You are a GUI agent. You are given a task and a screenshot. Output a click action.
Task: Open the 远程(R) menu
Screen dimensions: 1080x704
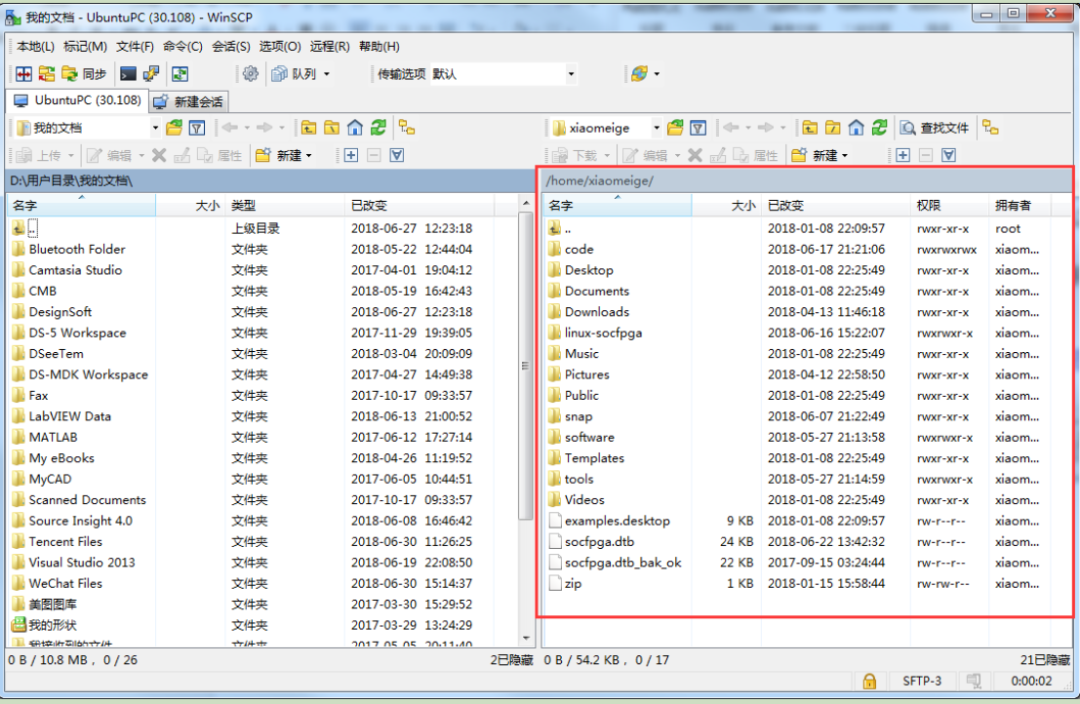tap(329, 46)
